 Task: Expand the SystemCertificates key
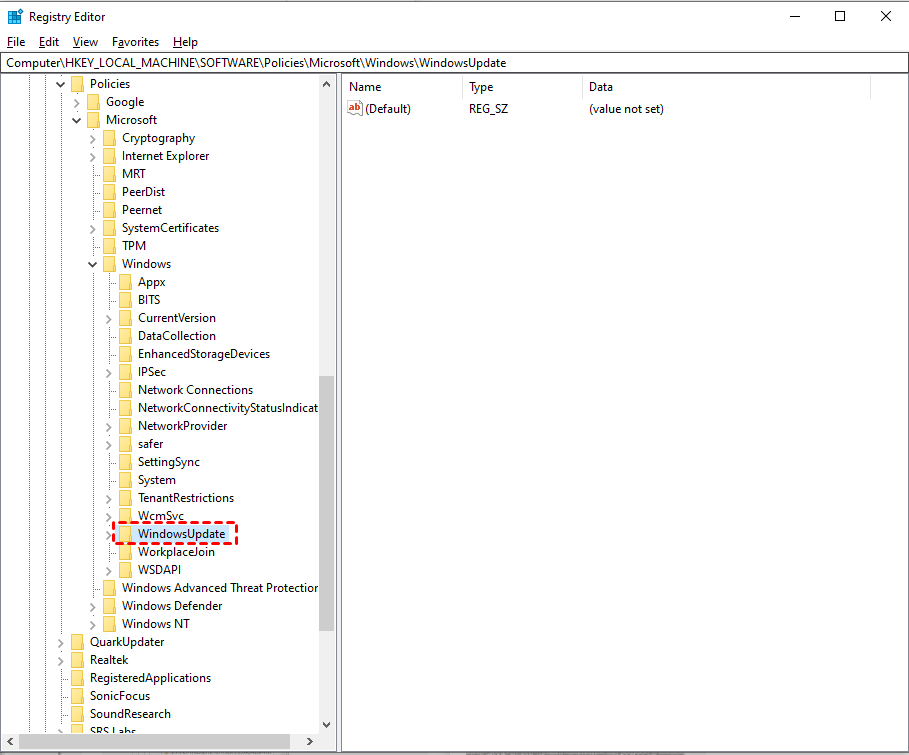click(x=93, y=228)
